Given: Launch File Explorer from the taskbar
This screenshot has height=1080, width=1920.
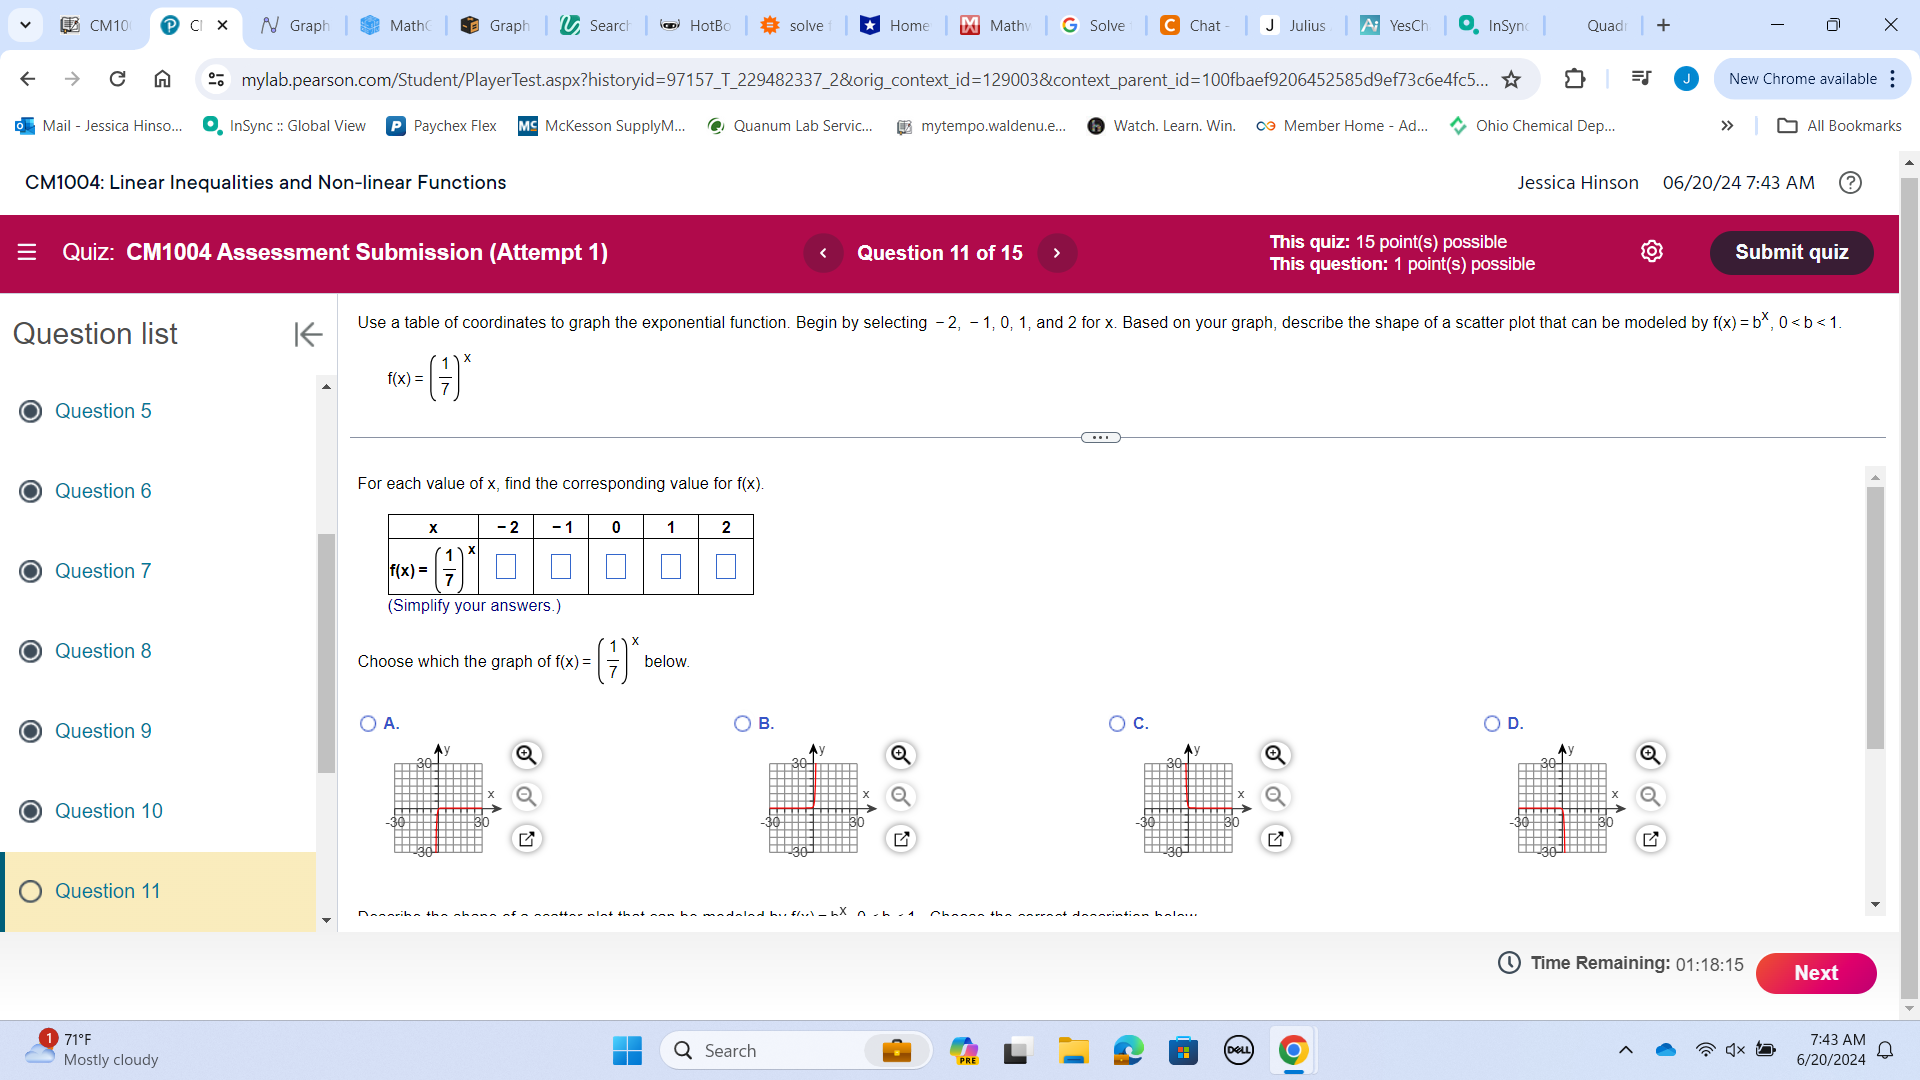Looking at the screenshot, I should click(x=1074, y=1050).
